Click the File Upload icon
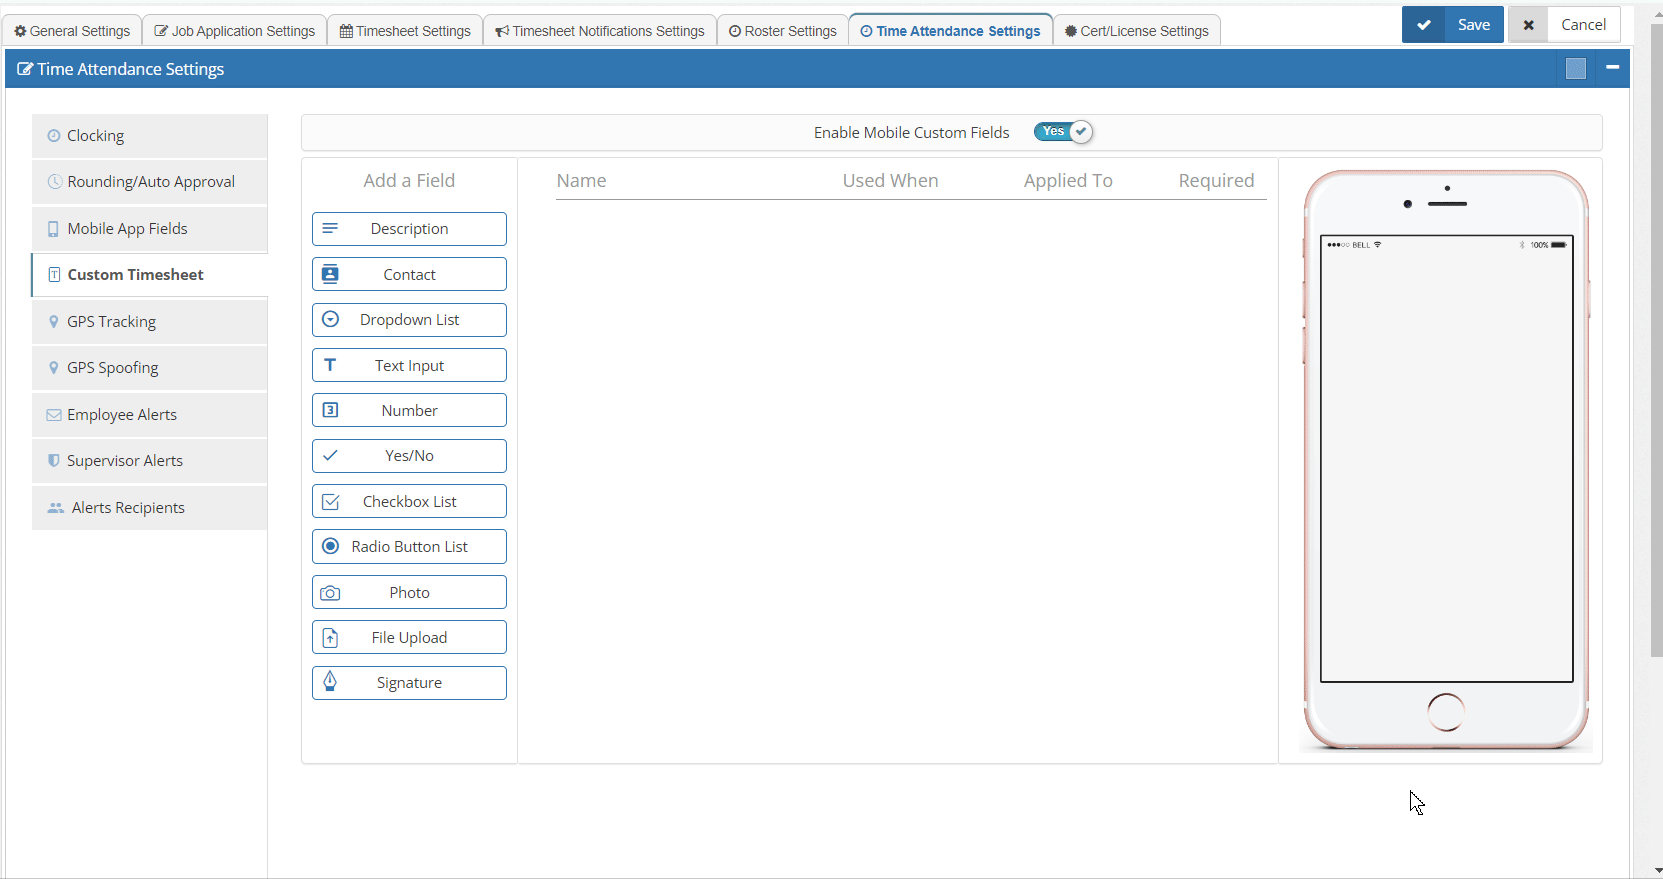This screenshot has height=879, width=1663. pyautogui.click(x=330, y=638)
